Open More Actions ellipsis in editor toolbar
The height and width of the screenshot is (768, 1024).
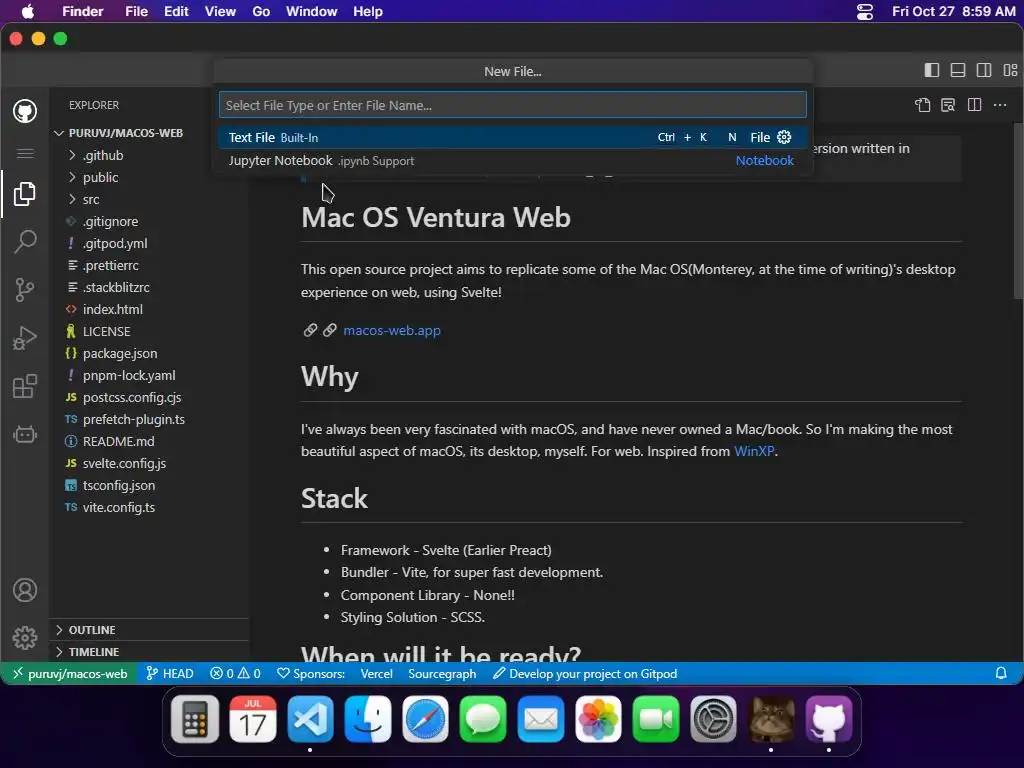(1000, 105)
